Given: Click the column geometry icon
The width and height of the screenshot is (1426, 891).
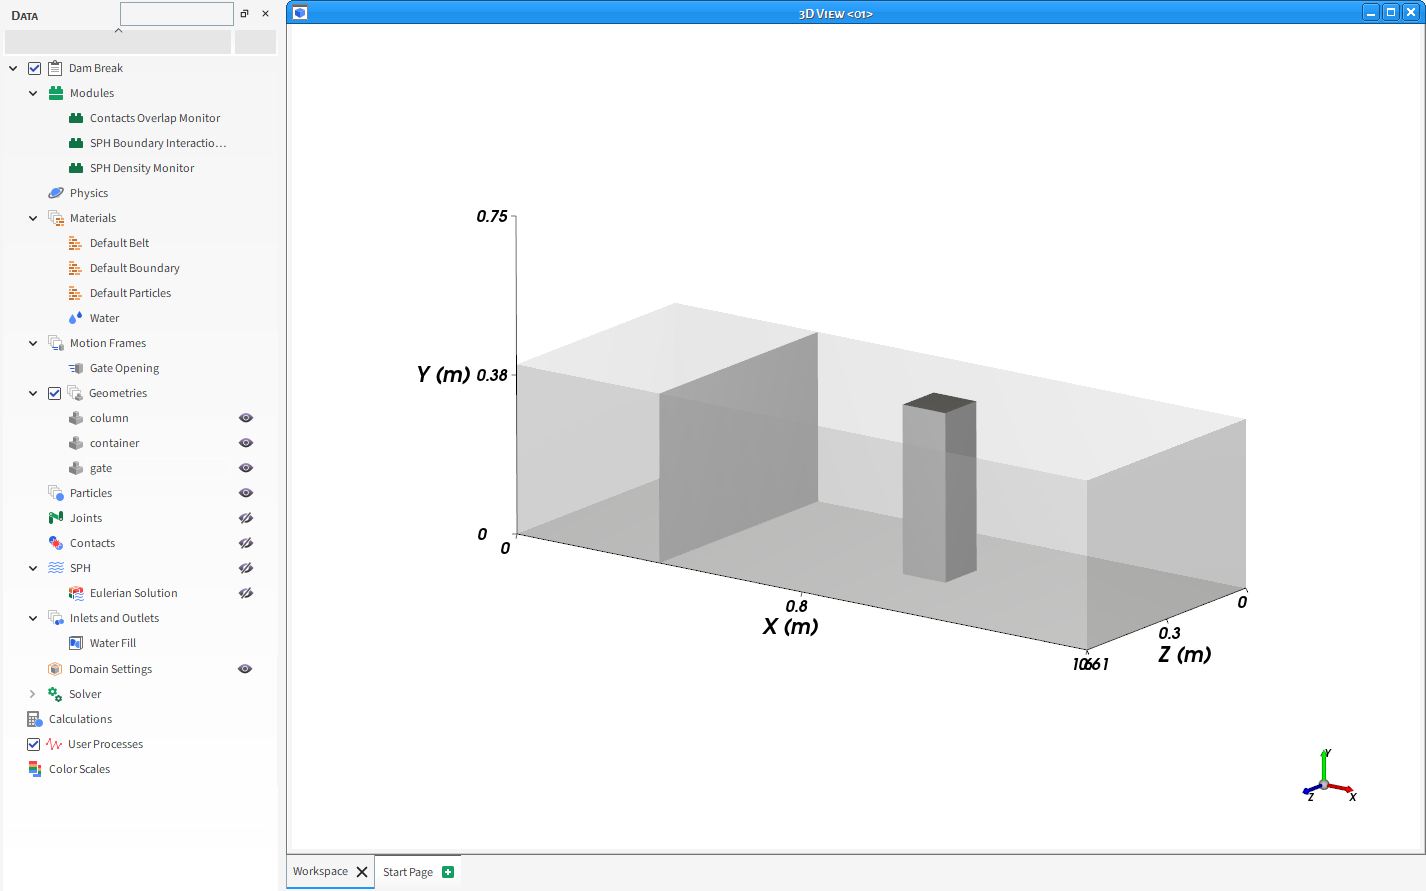Looking at the screenshot, I should point(76,418).
